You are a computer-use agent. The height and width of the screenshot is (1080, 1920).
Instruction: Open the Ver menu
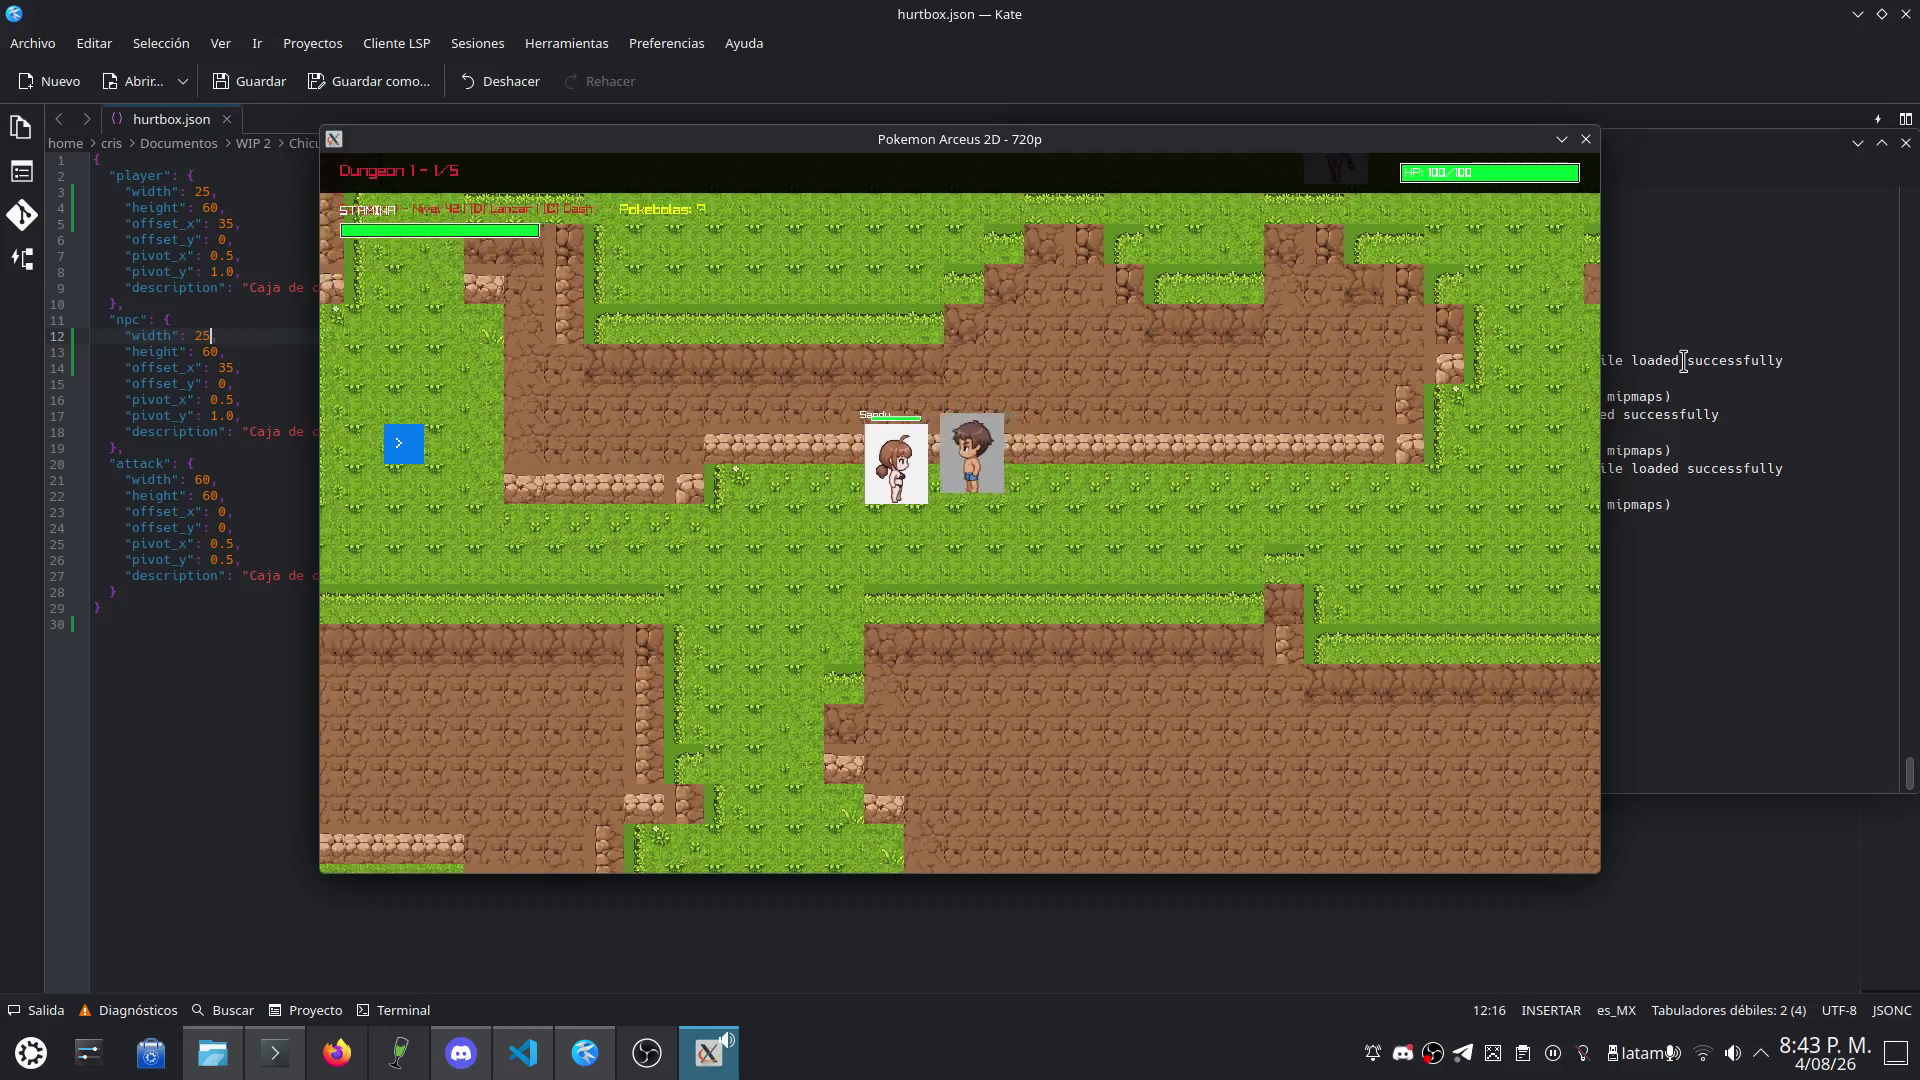tap(221, 43)
